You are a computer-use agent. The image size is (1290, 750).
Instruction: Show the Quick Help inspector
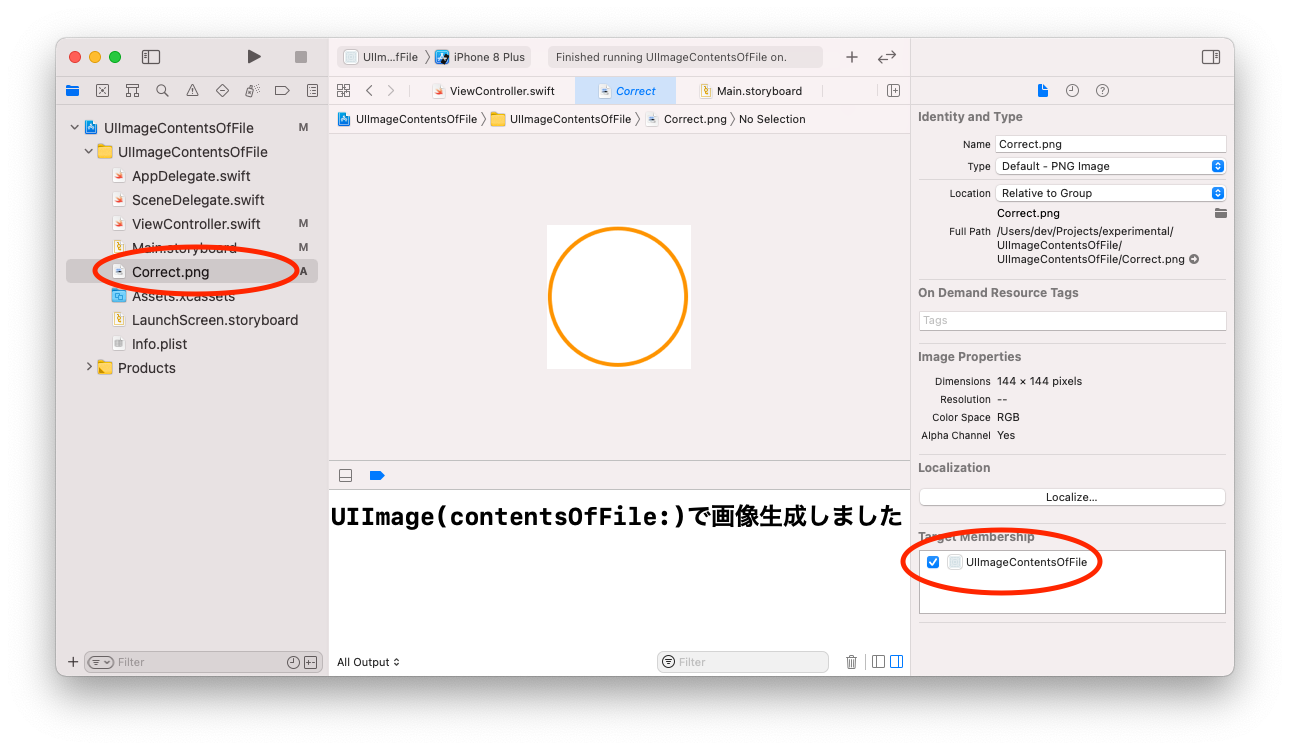[x=1102, y=90]
